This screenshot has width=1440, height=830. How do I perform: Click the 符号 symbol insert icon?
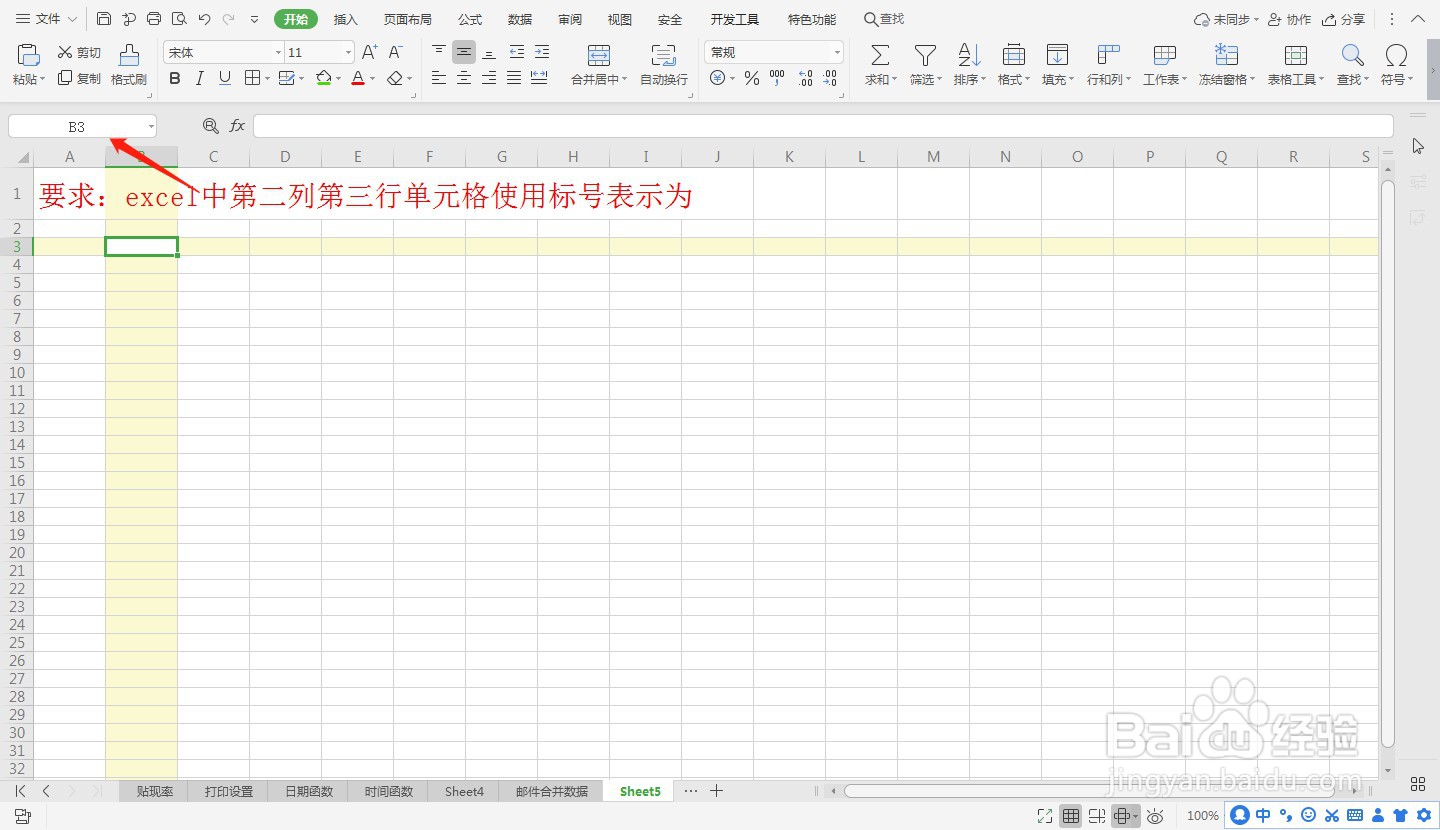pyautogui.click(x=1396, y=56)
